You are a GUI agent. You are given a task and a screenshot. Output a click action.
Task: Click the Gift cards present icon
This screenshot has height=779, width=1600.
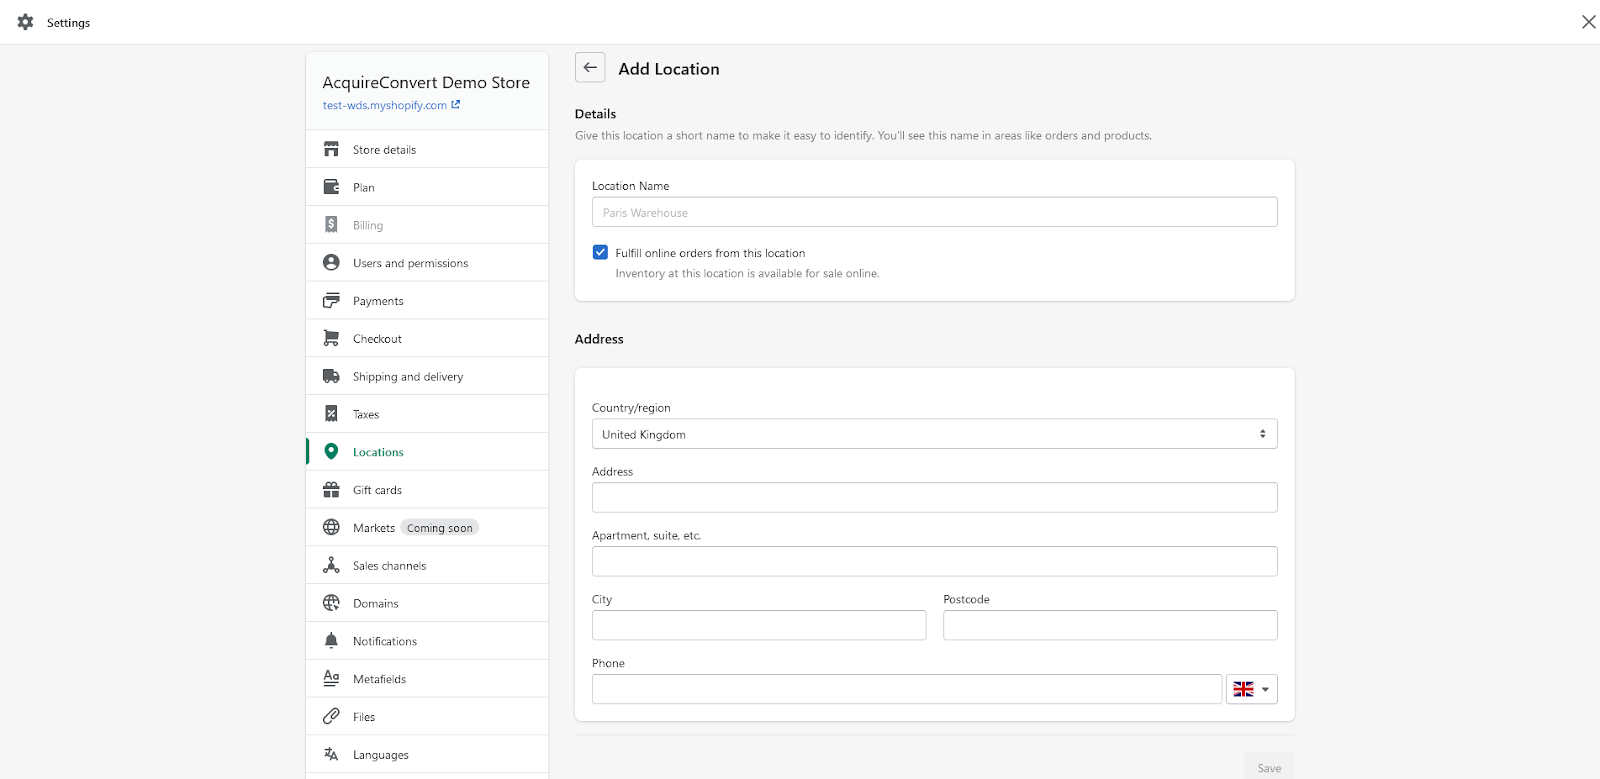[331, 490]
